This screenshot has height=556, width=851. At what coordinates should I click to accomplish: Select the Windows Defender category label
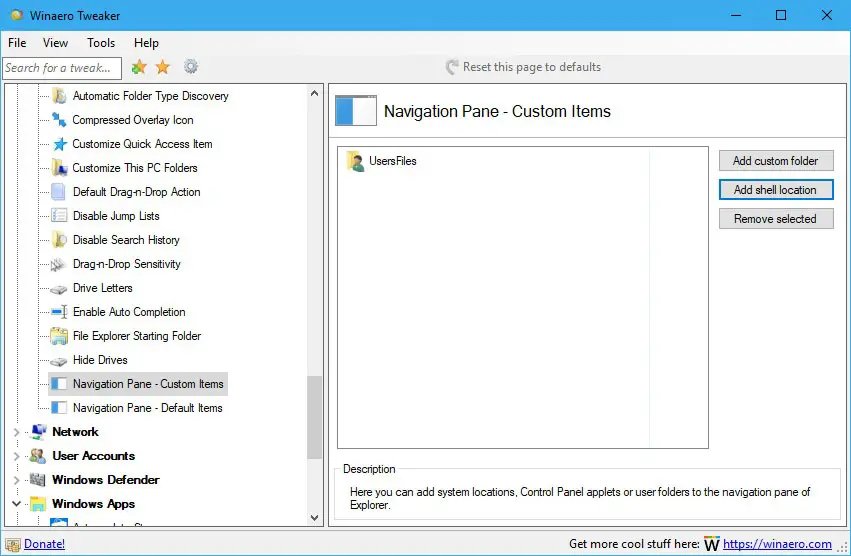106,479
